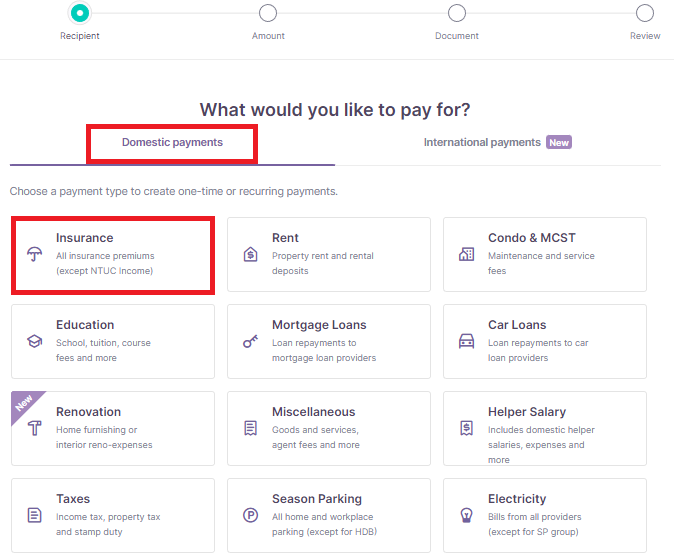Click the Insurance umbrella icon

point(35,254)
